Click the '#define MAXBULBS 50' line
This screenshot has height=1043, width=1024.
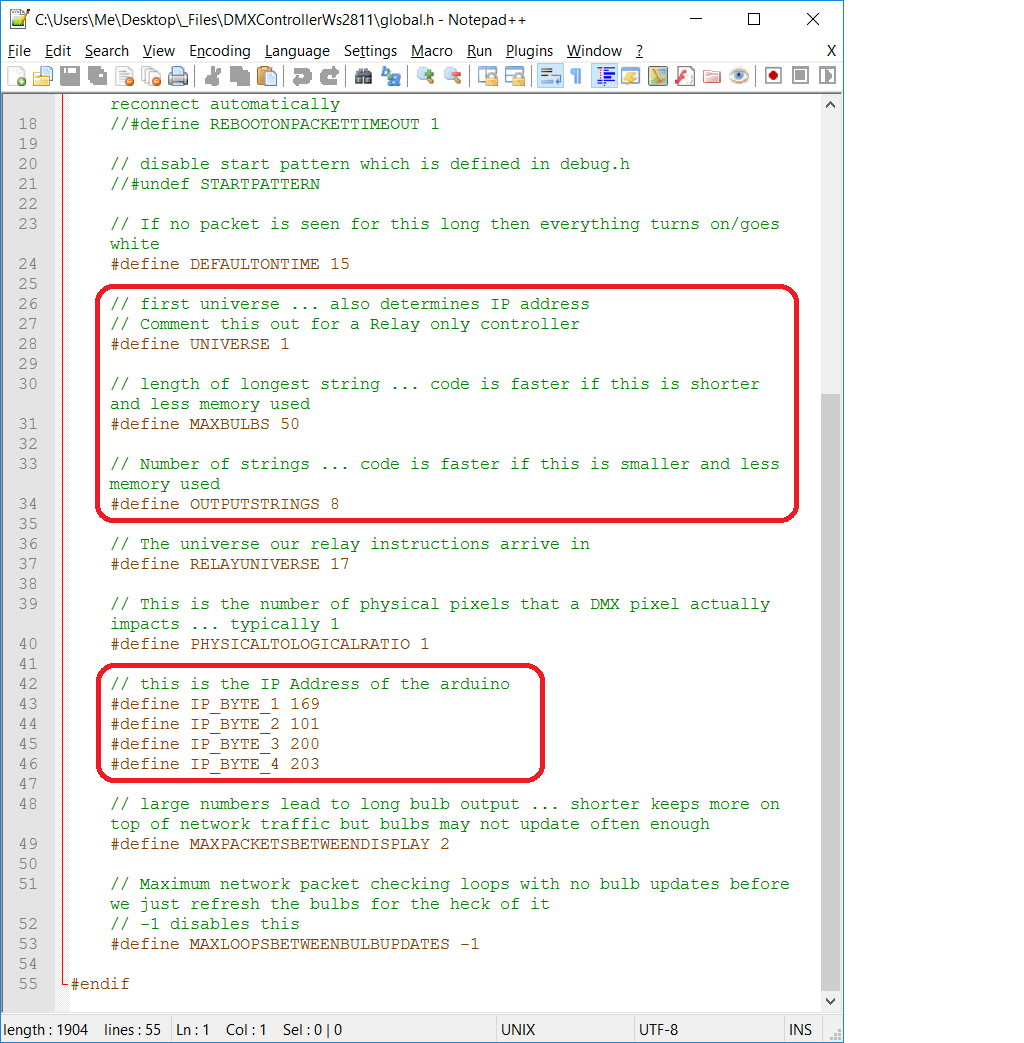[205, 424]
